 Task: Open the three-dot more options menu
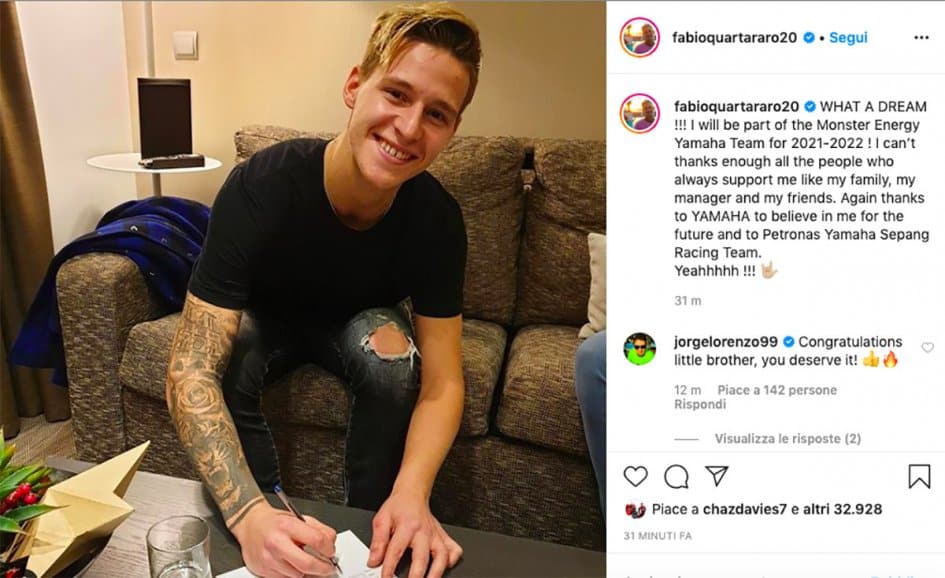pyautogui.click(x=921, y=37)
